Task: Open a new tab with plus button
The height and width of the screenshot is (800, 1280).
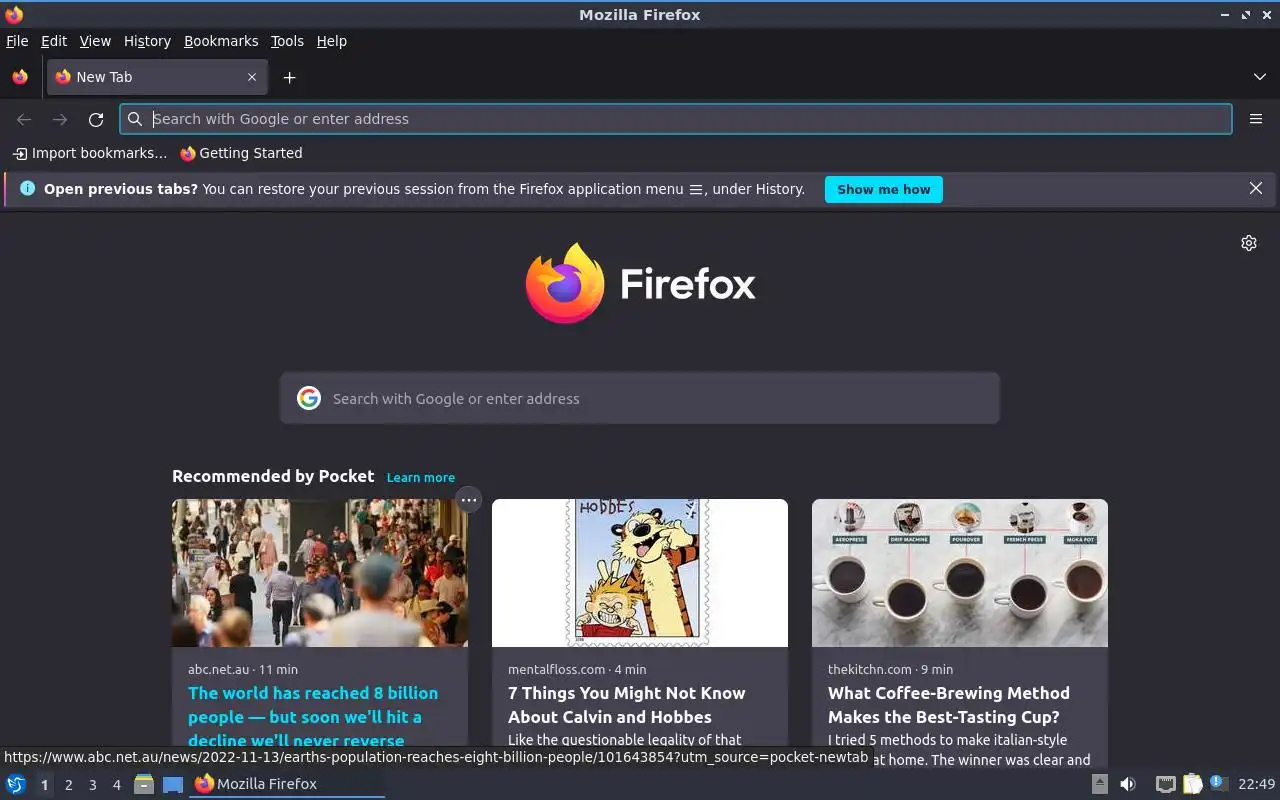Action: 289,77
